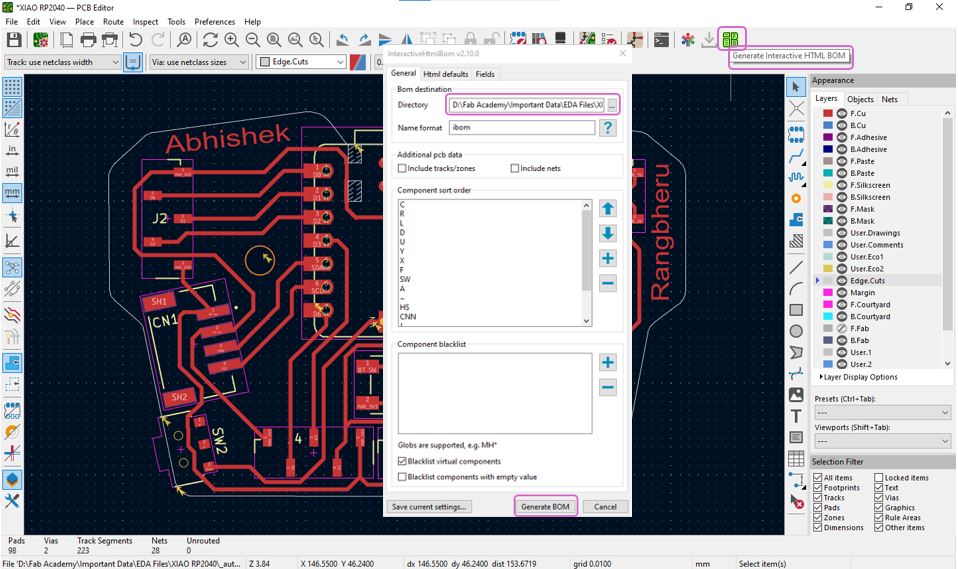Screen dimensions: 958x569
Task: Toggle visibility of the F.Cu layer
Action: pyautogui.click(x=842, y=114)
